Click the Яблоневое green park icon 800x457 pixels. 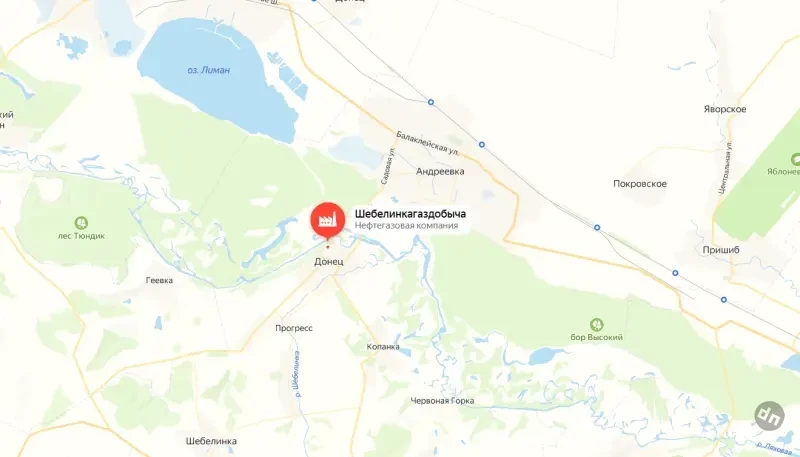click(796, 160)
